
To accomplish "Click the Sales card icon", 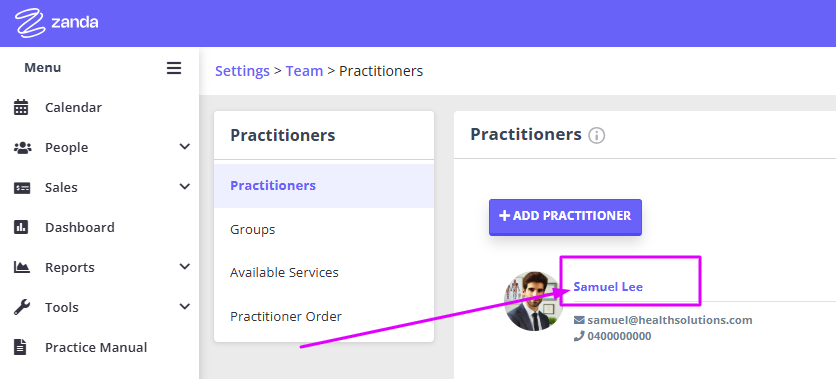I will tap(22, 188).
